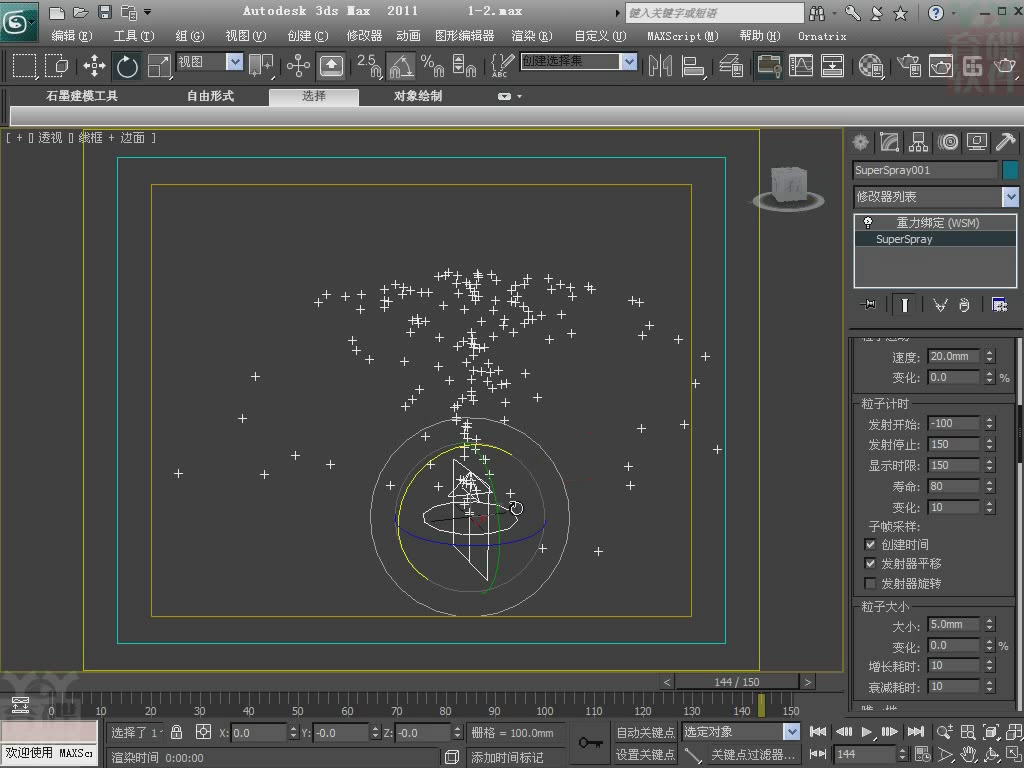This screenshot has height=768, width=1024.
Task: Click the 关键点过滤器 button
Action: 752,754
